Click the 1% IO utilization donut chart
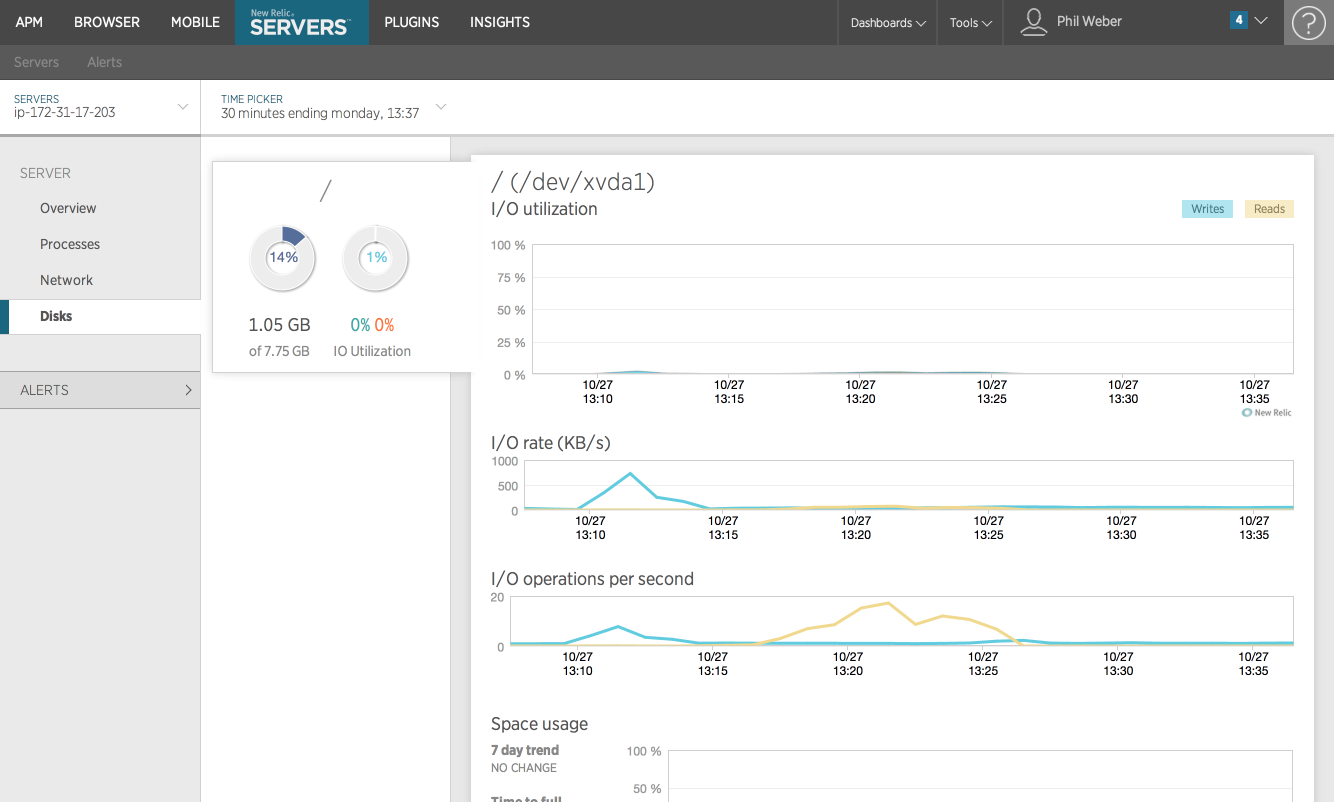 click(376, 257)
